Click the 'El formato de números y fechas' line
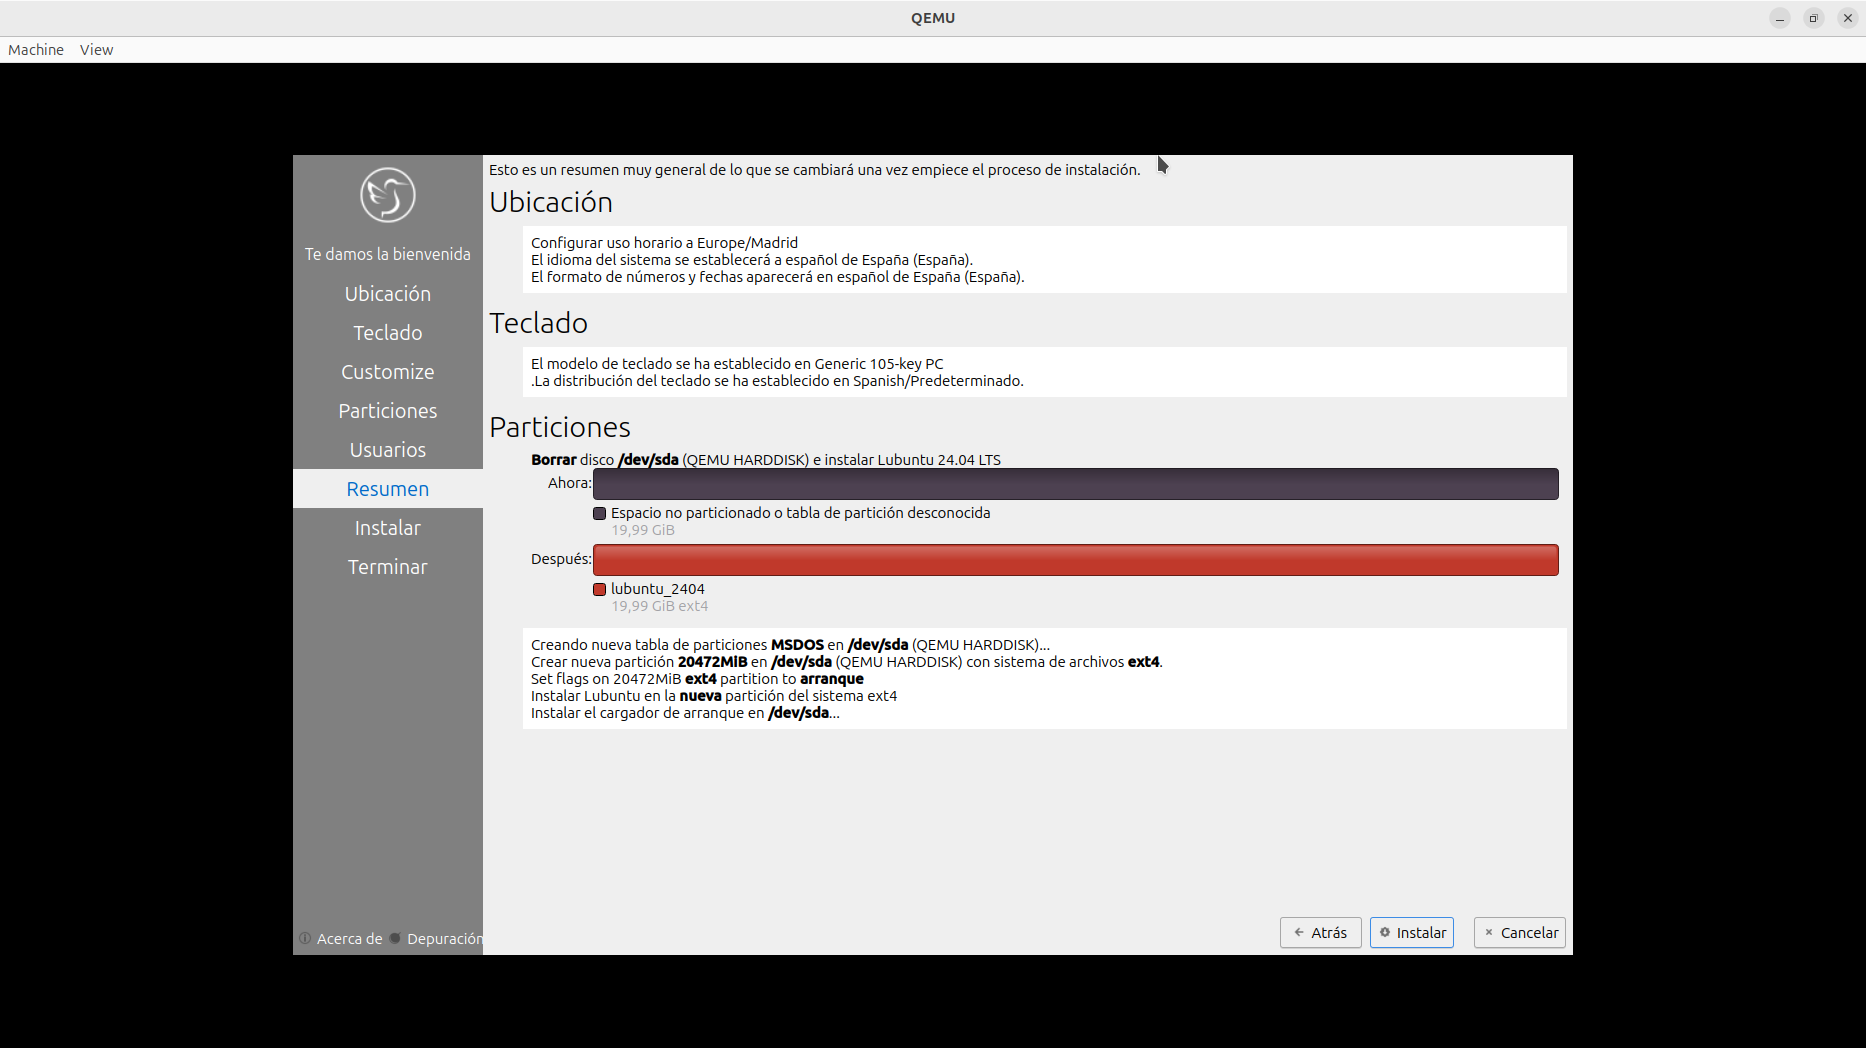This screenshot has height=1048, width=1866. 778,277
